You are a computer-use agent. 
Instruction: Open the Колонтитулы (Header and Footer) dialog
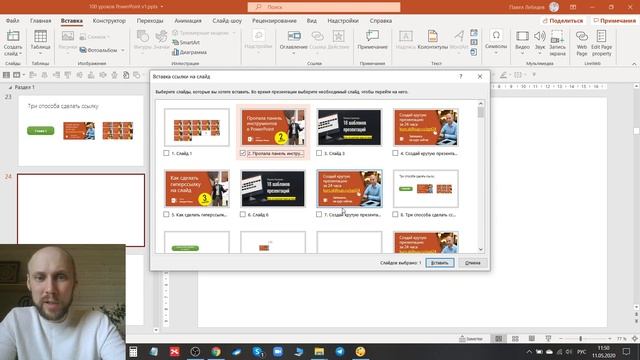point(433,36)
